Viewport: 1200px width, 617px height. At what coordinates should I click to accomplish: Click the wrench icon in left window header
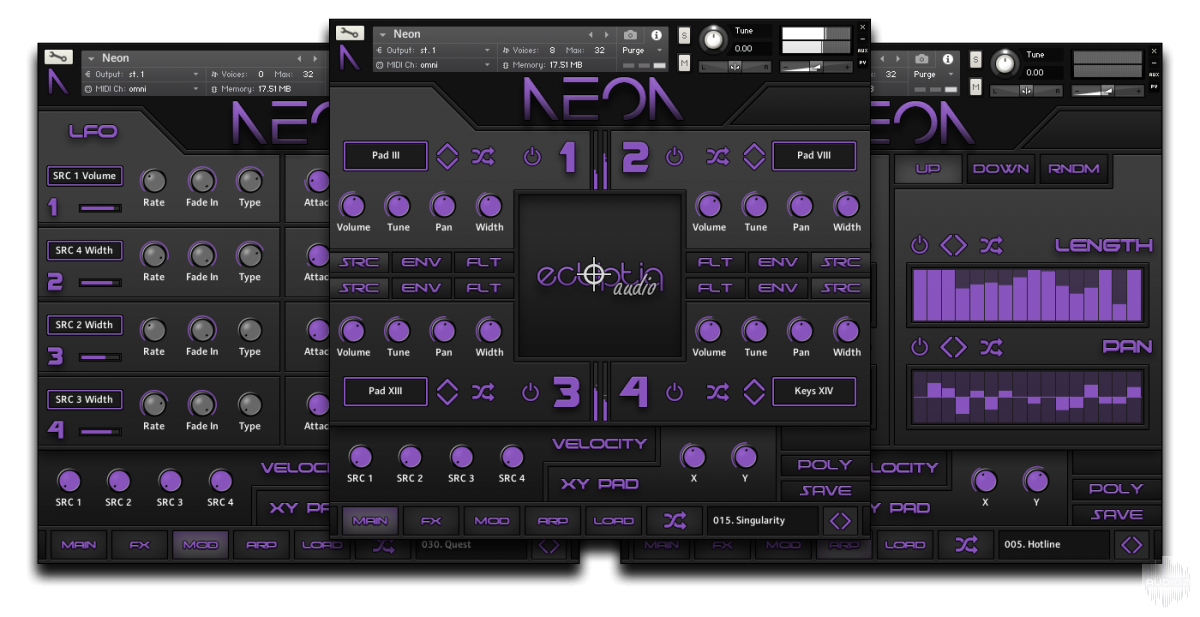coord(57,56)
